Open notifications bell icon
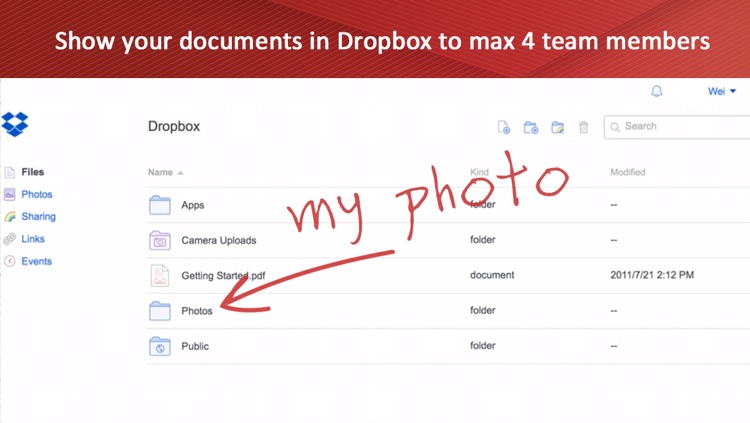The image size is (750, 423). [657, 91]
